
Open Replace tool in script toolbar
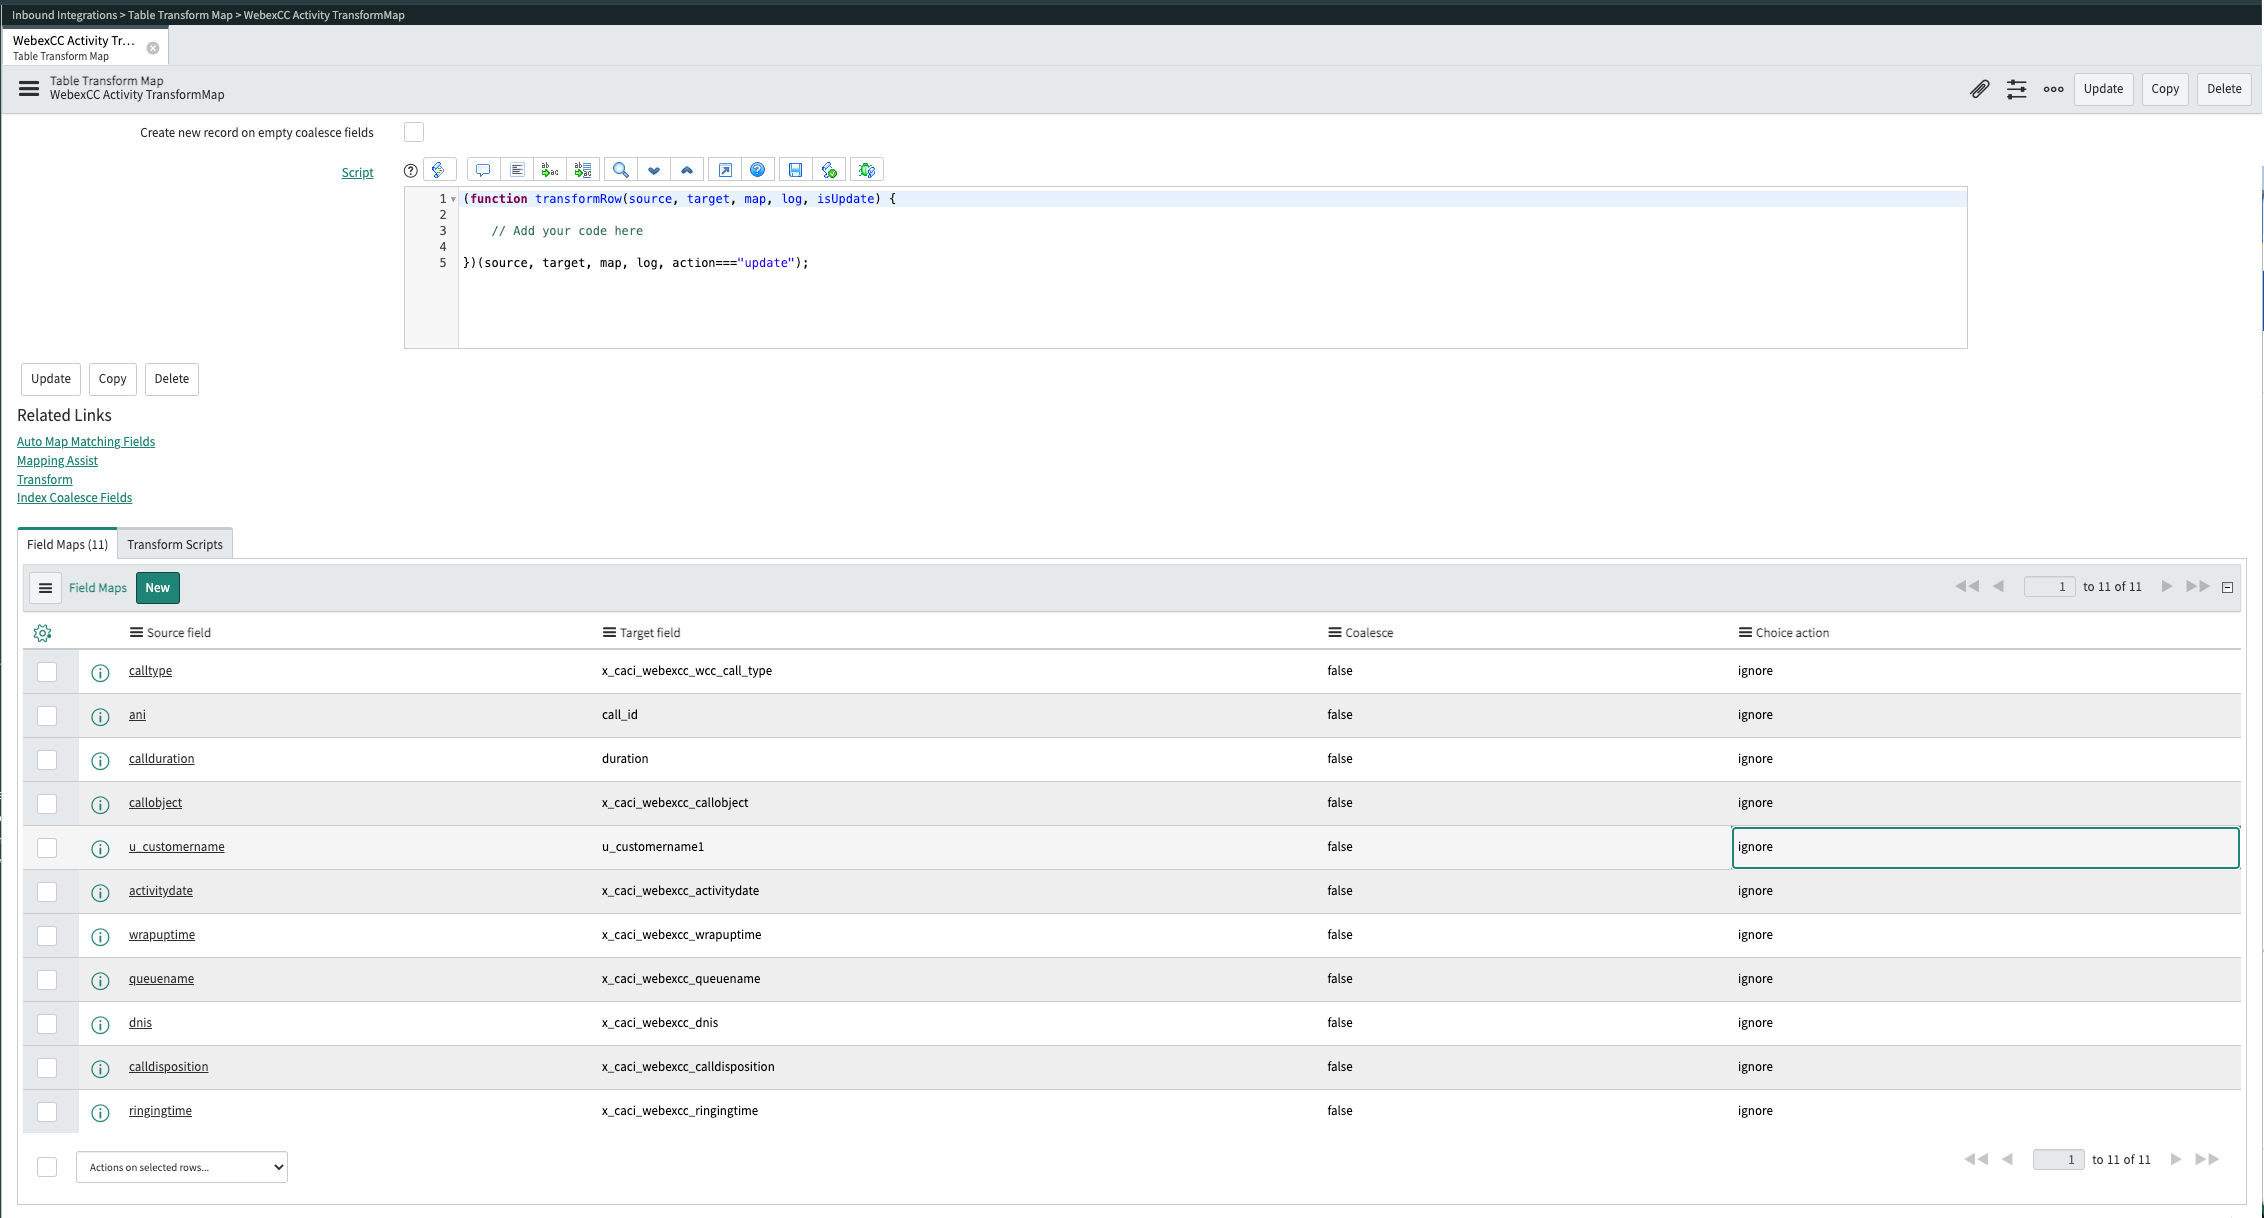point(550,170)
